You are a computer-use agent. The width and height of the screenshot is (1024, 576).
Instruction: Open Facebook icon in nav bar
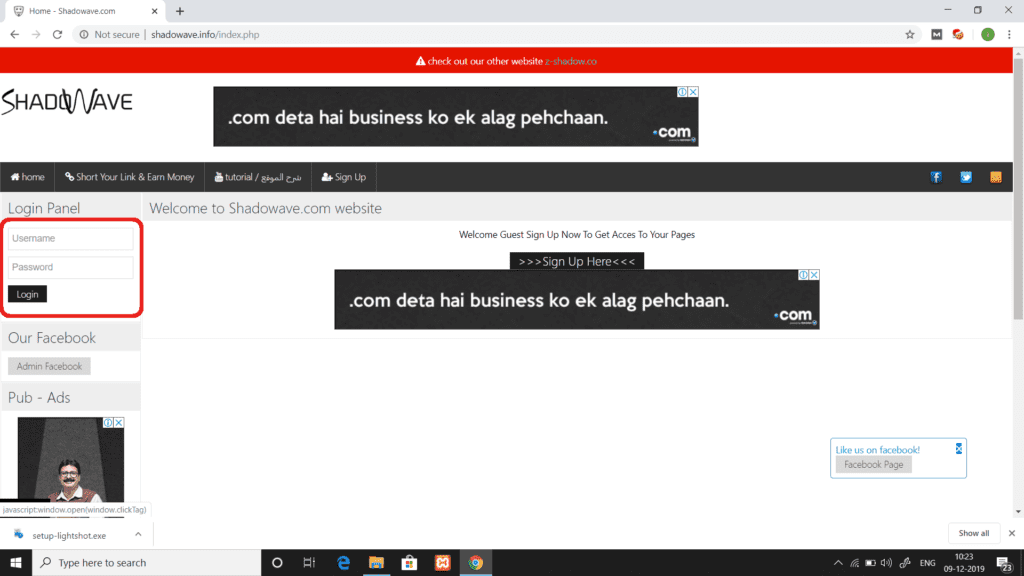tap(936, 177)
